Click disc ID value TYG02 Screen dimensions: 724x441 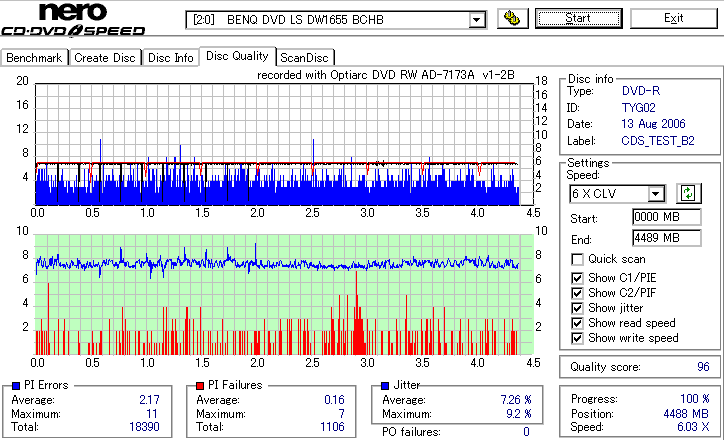tap(639, 108)
